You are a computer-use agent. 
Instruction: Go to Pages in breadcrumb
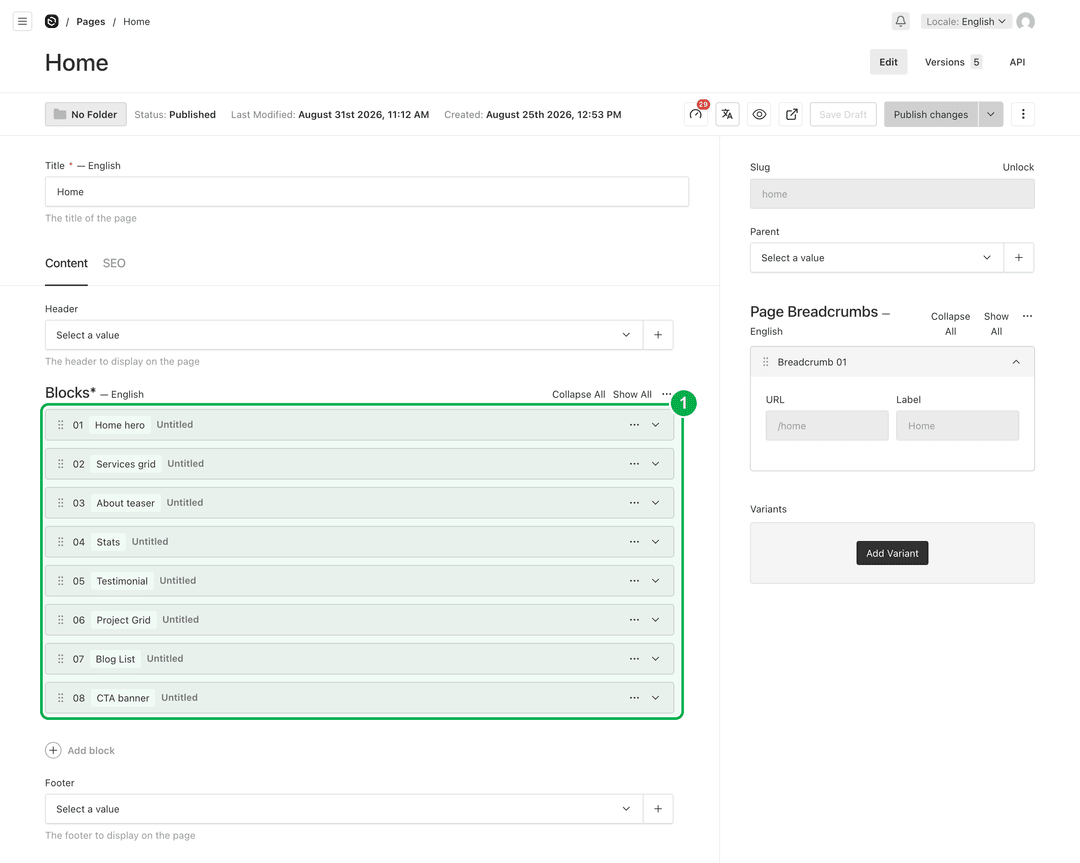click(91, 21)
